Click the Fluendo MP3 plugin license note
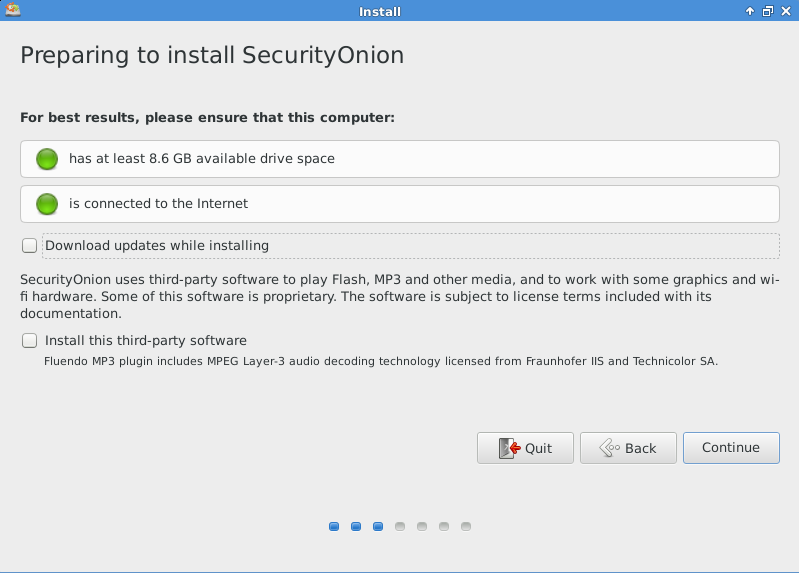This screenshot has height=573, width=799. 381,362
